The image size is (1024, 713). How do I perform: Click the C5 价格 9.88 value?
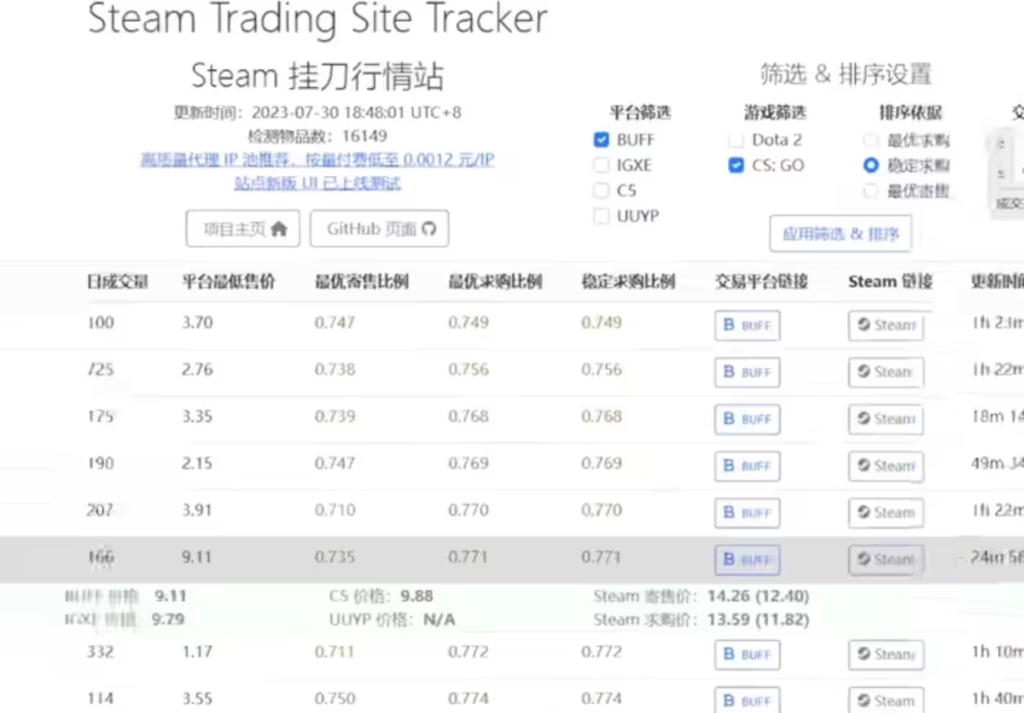417,596
